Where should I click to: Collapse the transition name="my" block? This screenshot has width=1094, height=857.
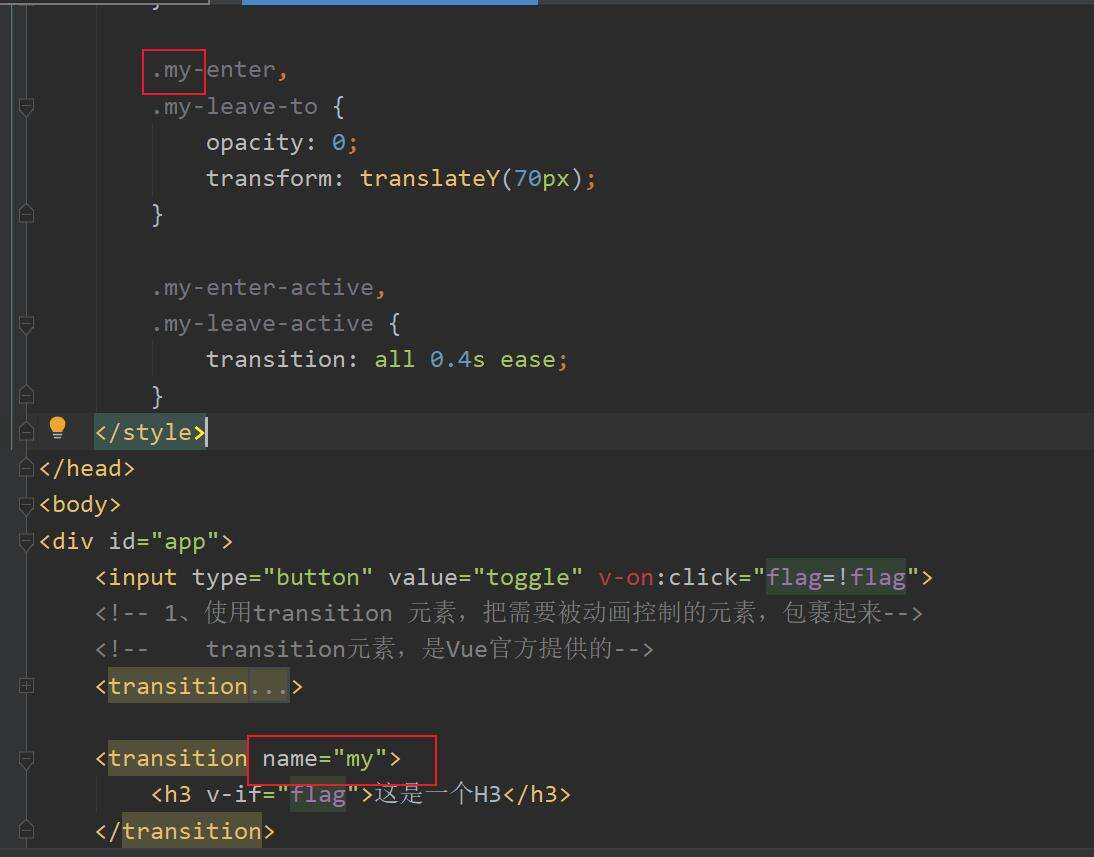26,759
